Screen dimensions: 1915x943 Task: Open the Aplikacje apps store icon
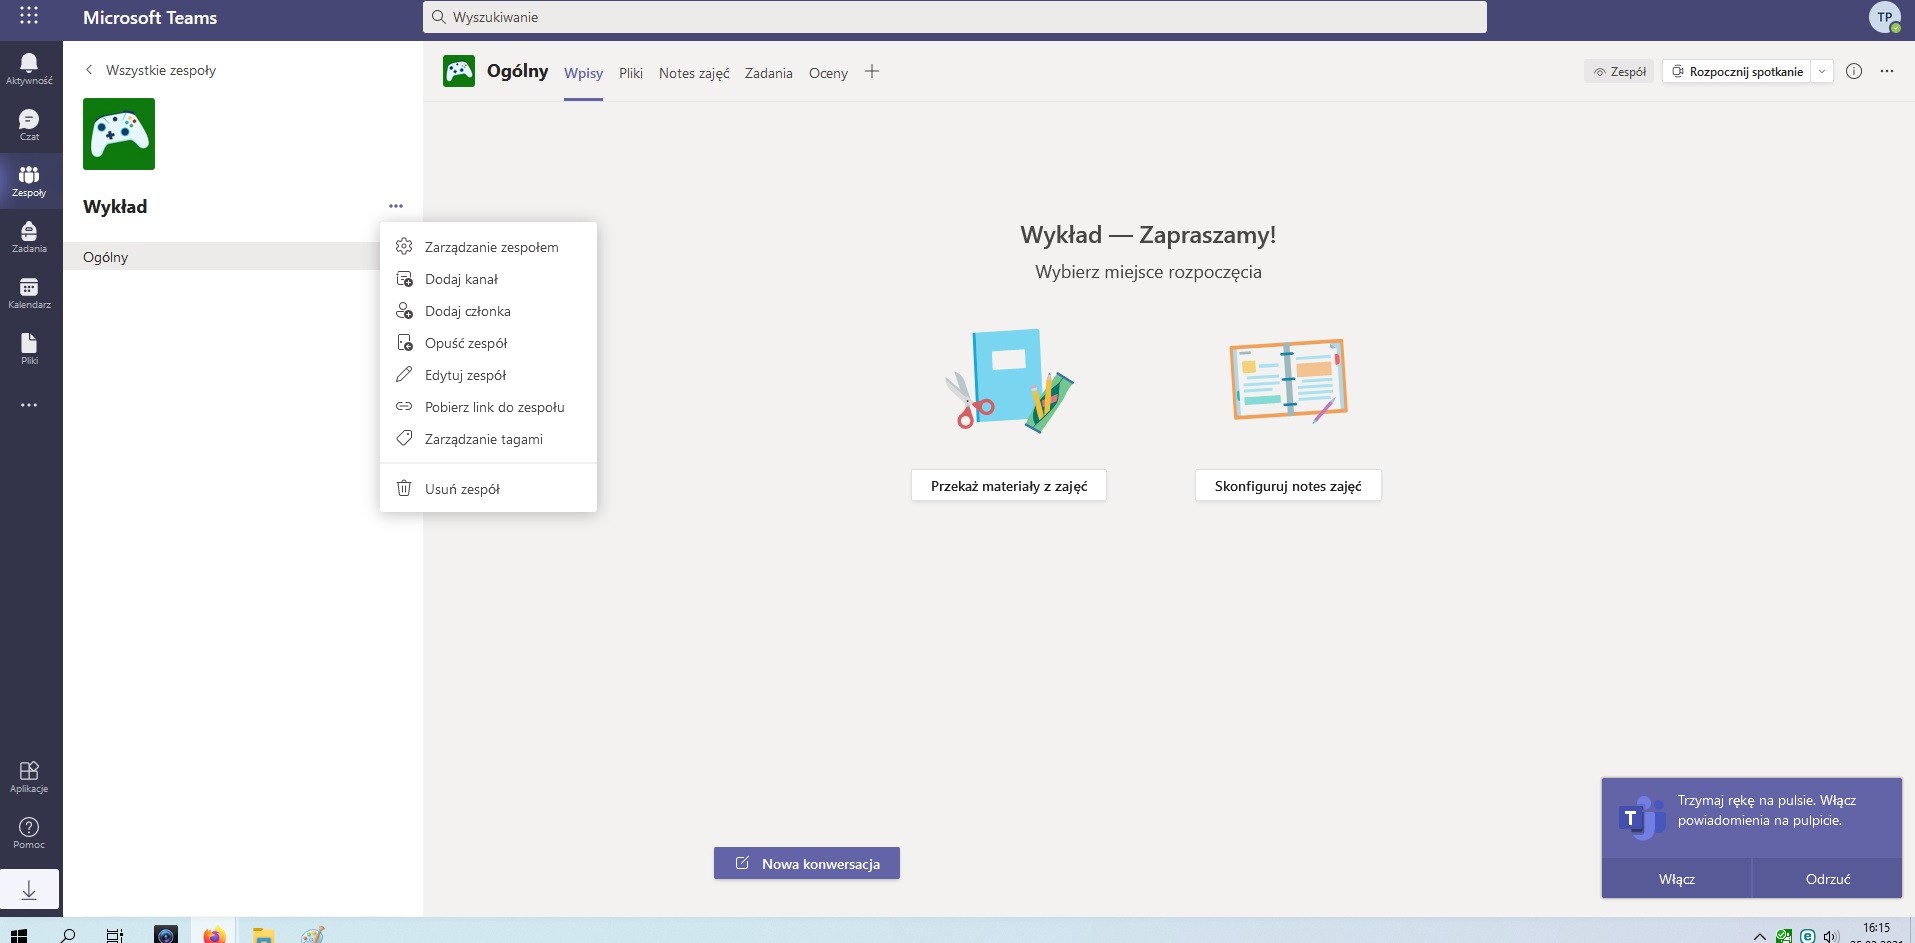(x=29, y=777)
